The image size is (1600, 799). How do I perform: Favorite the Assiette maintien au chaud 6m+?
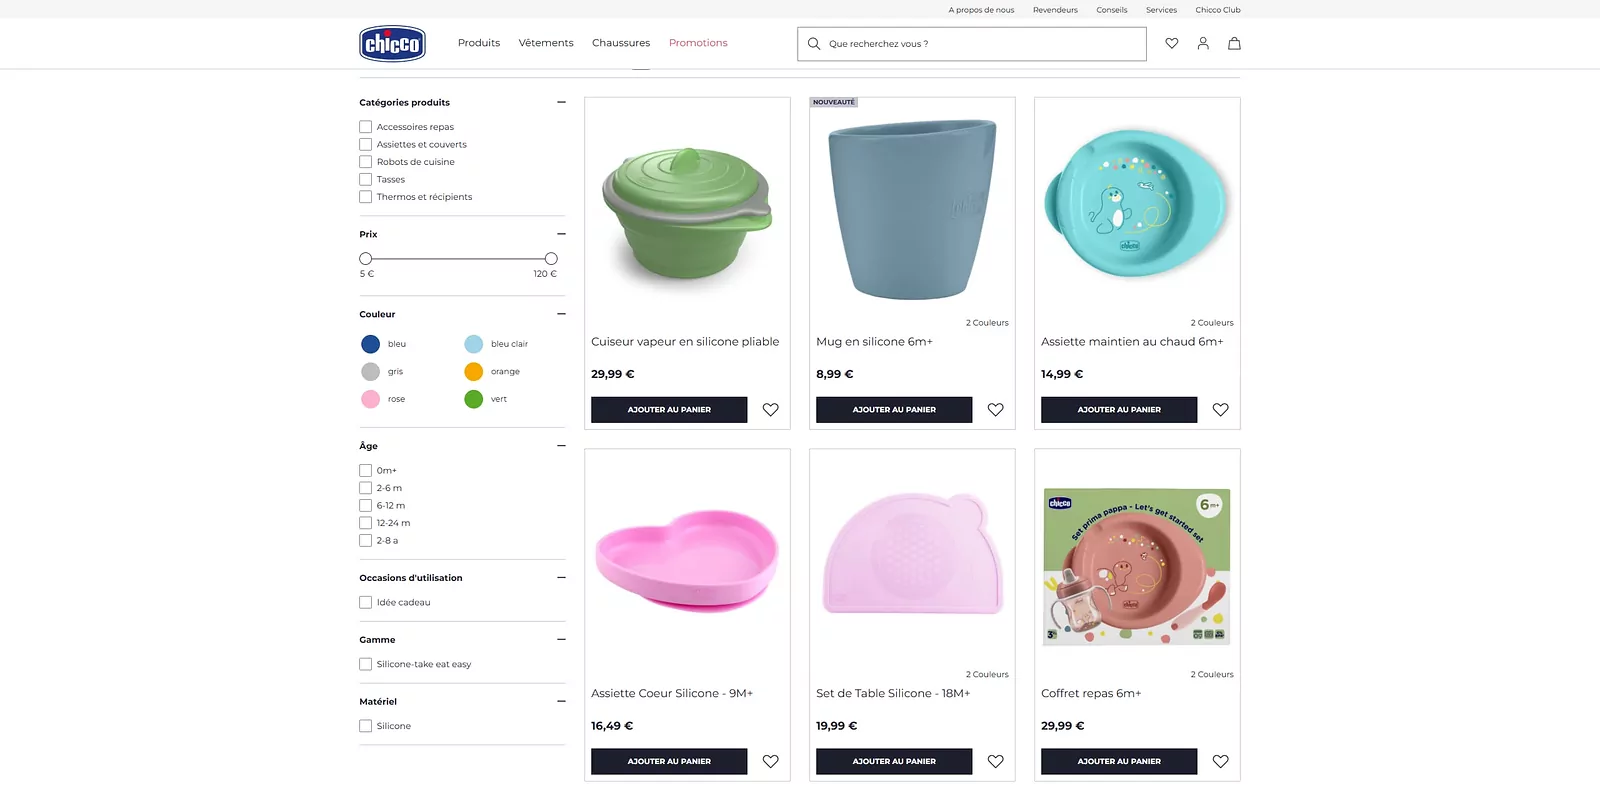point(1221,410)
